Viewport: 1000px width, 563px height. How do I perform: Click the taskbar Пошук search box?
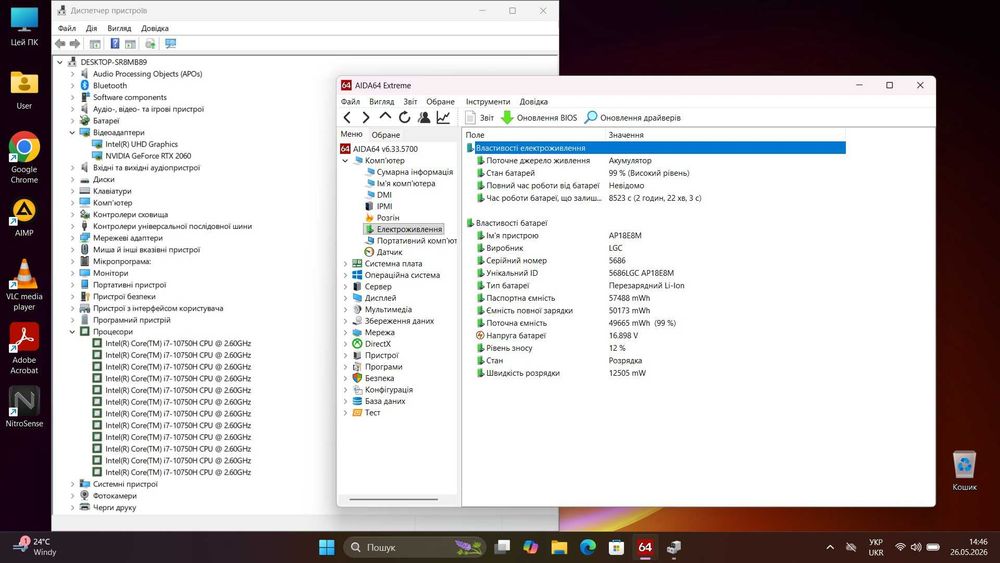click(415, 547)
